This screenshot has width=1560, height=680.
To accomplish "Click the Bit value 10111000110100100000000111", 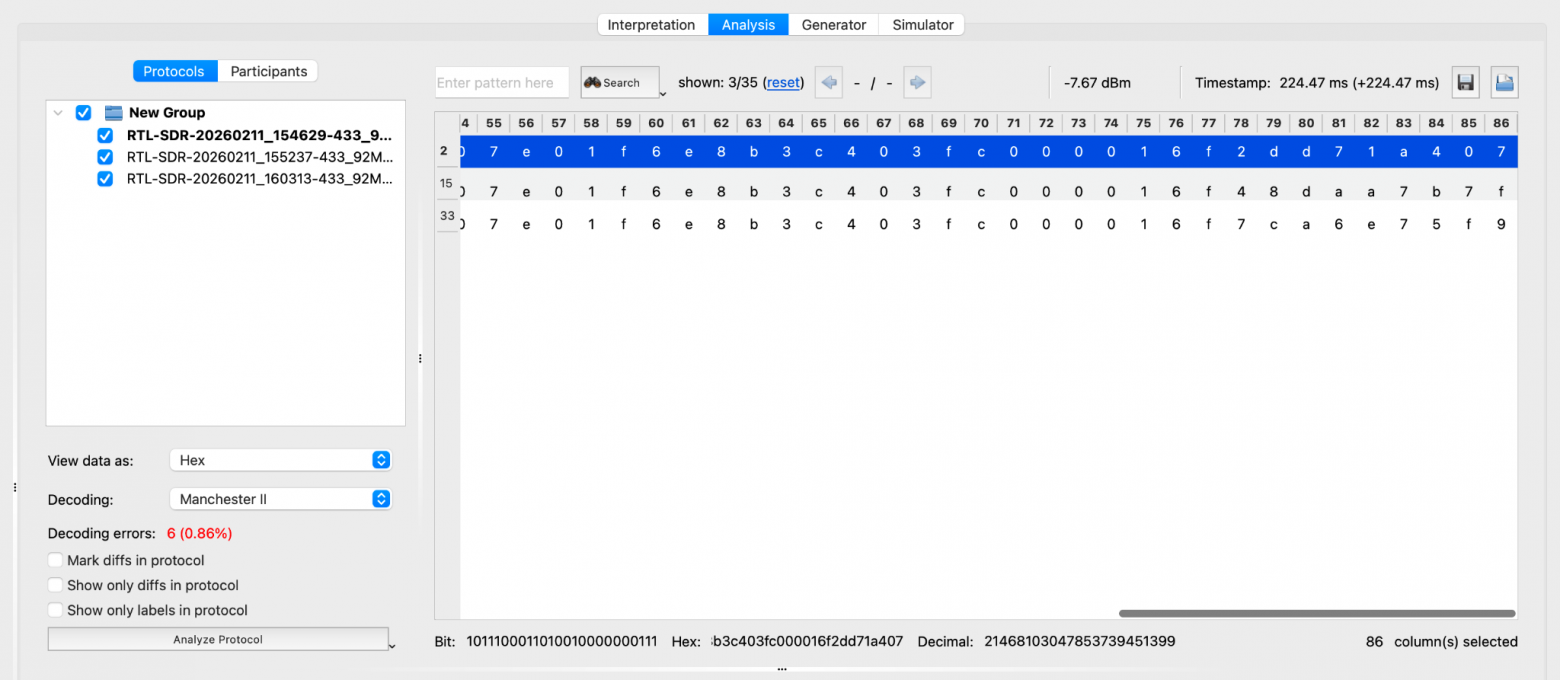I will click(x=562, y=642).
